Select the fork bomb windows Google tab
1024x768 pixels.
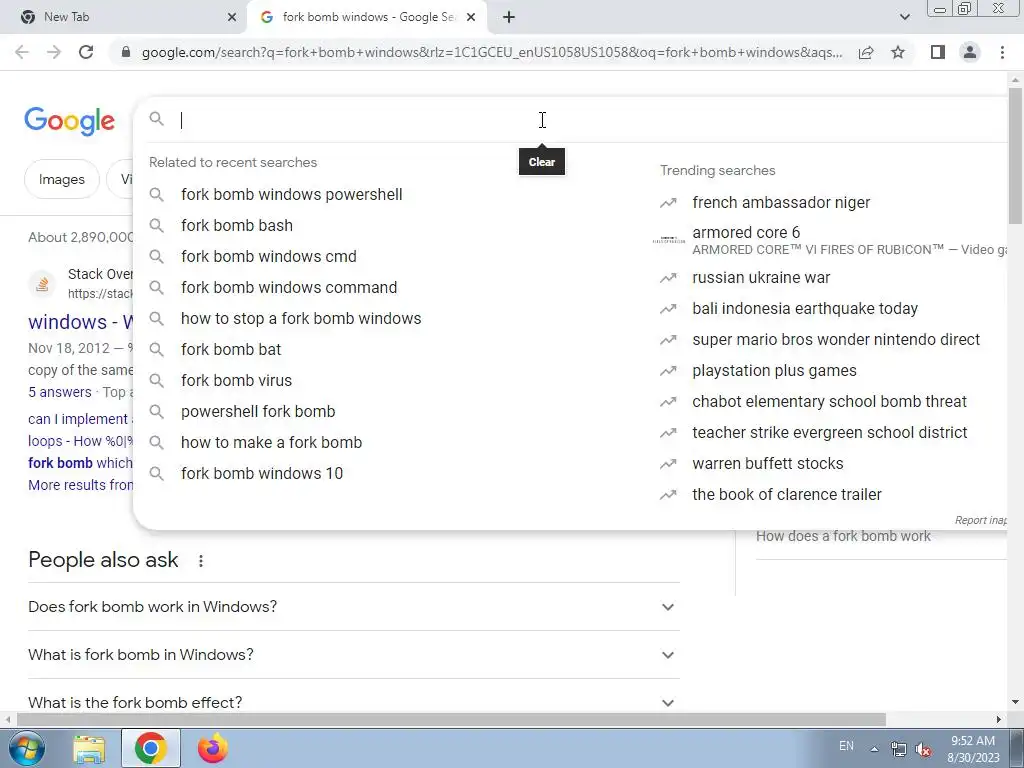[368, 17]
